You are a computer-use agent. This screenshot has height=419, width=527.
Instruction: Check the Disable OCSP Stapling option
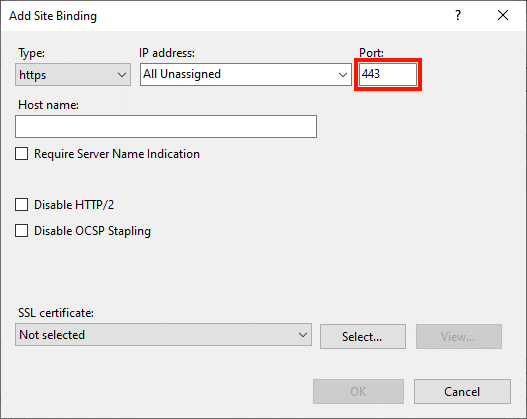pyautogui.click(x=22, y=231)
